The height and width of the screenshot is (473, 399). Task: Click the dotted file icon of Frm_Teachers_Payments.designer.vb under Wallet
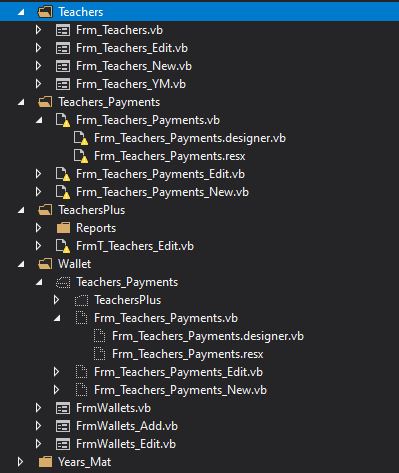click(99, 336)
